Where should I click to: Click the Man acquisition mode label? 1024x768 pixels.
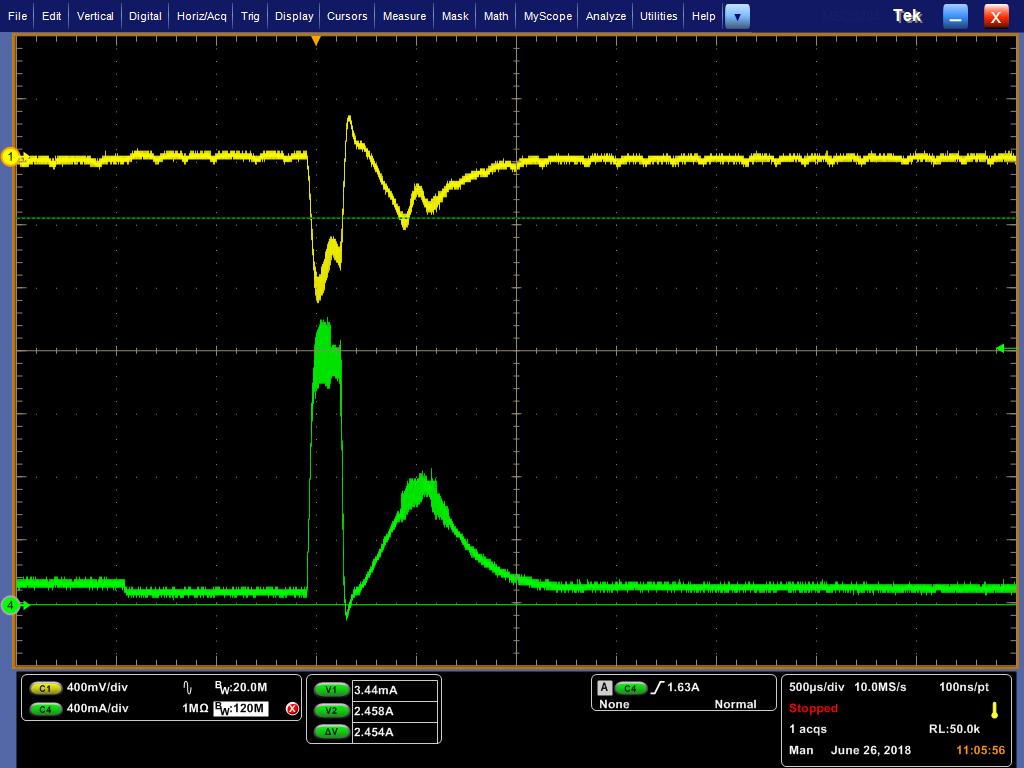coord(801,750)
